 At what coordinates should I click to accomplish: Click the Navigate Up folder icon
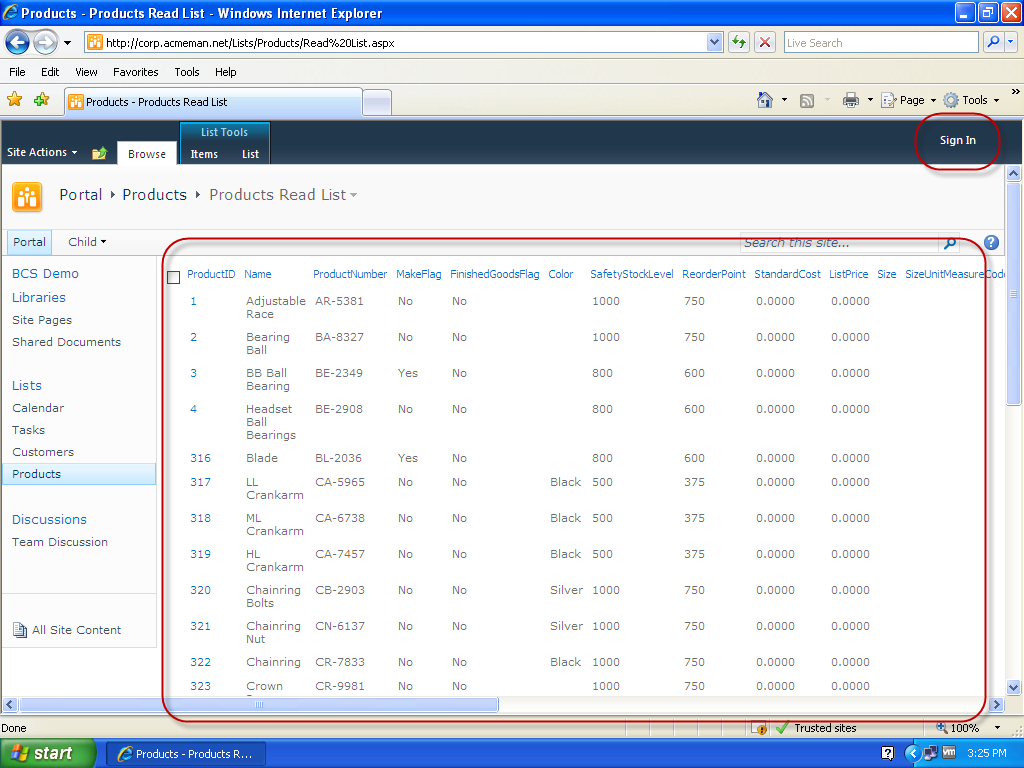(99, 153)
